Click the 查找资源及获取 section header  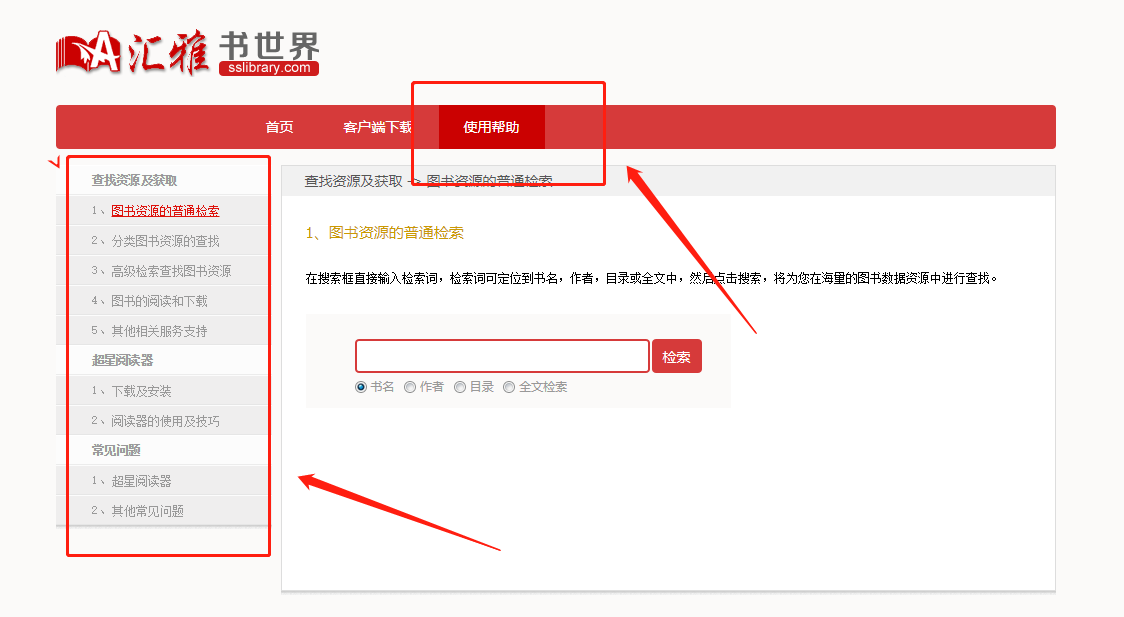(x=134, y=181)
